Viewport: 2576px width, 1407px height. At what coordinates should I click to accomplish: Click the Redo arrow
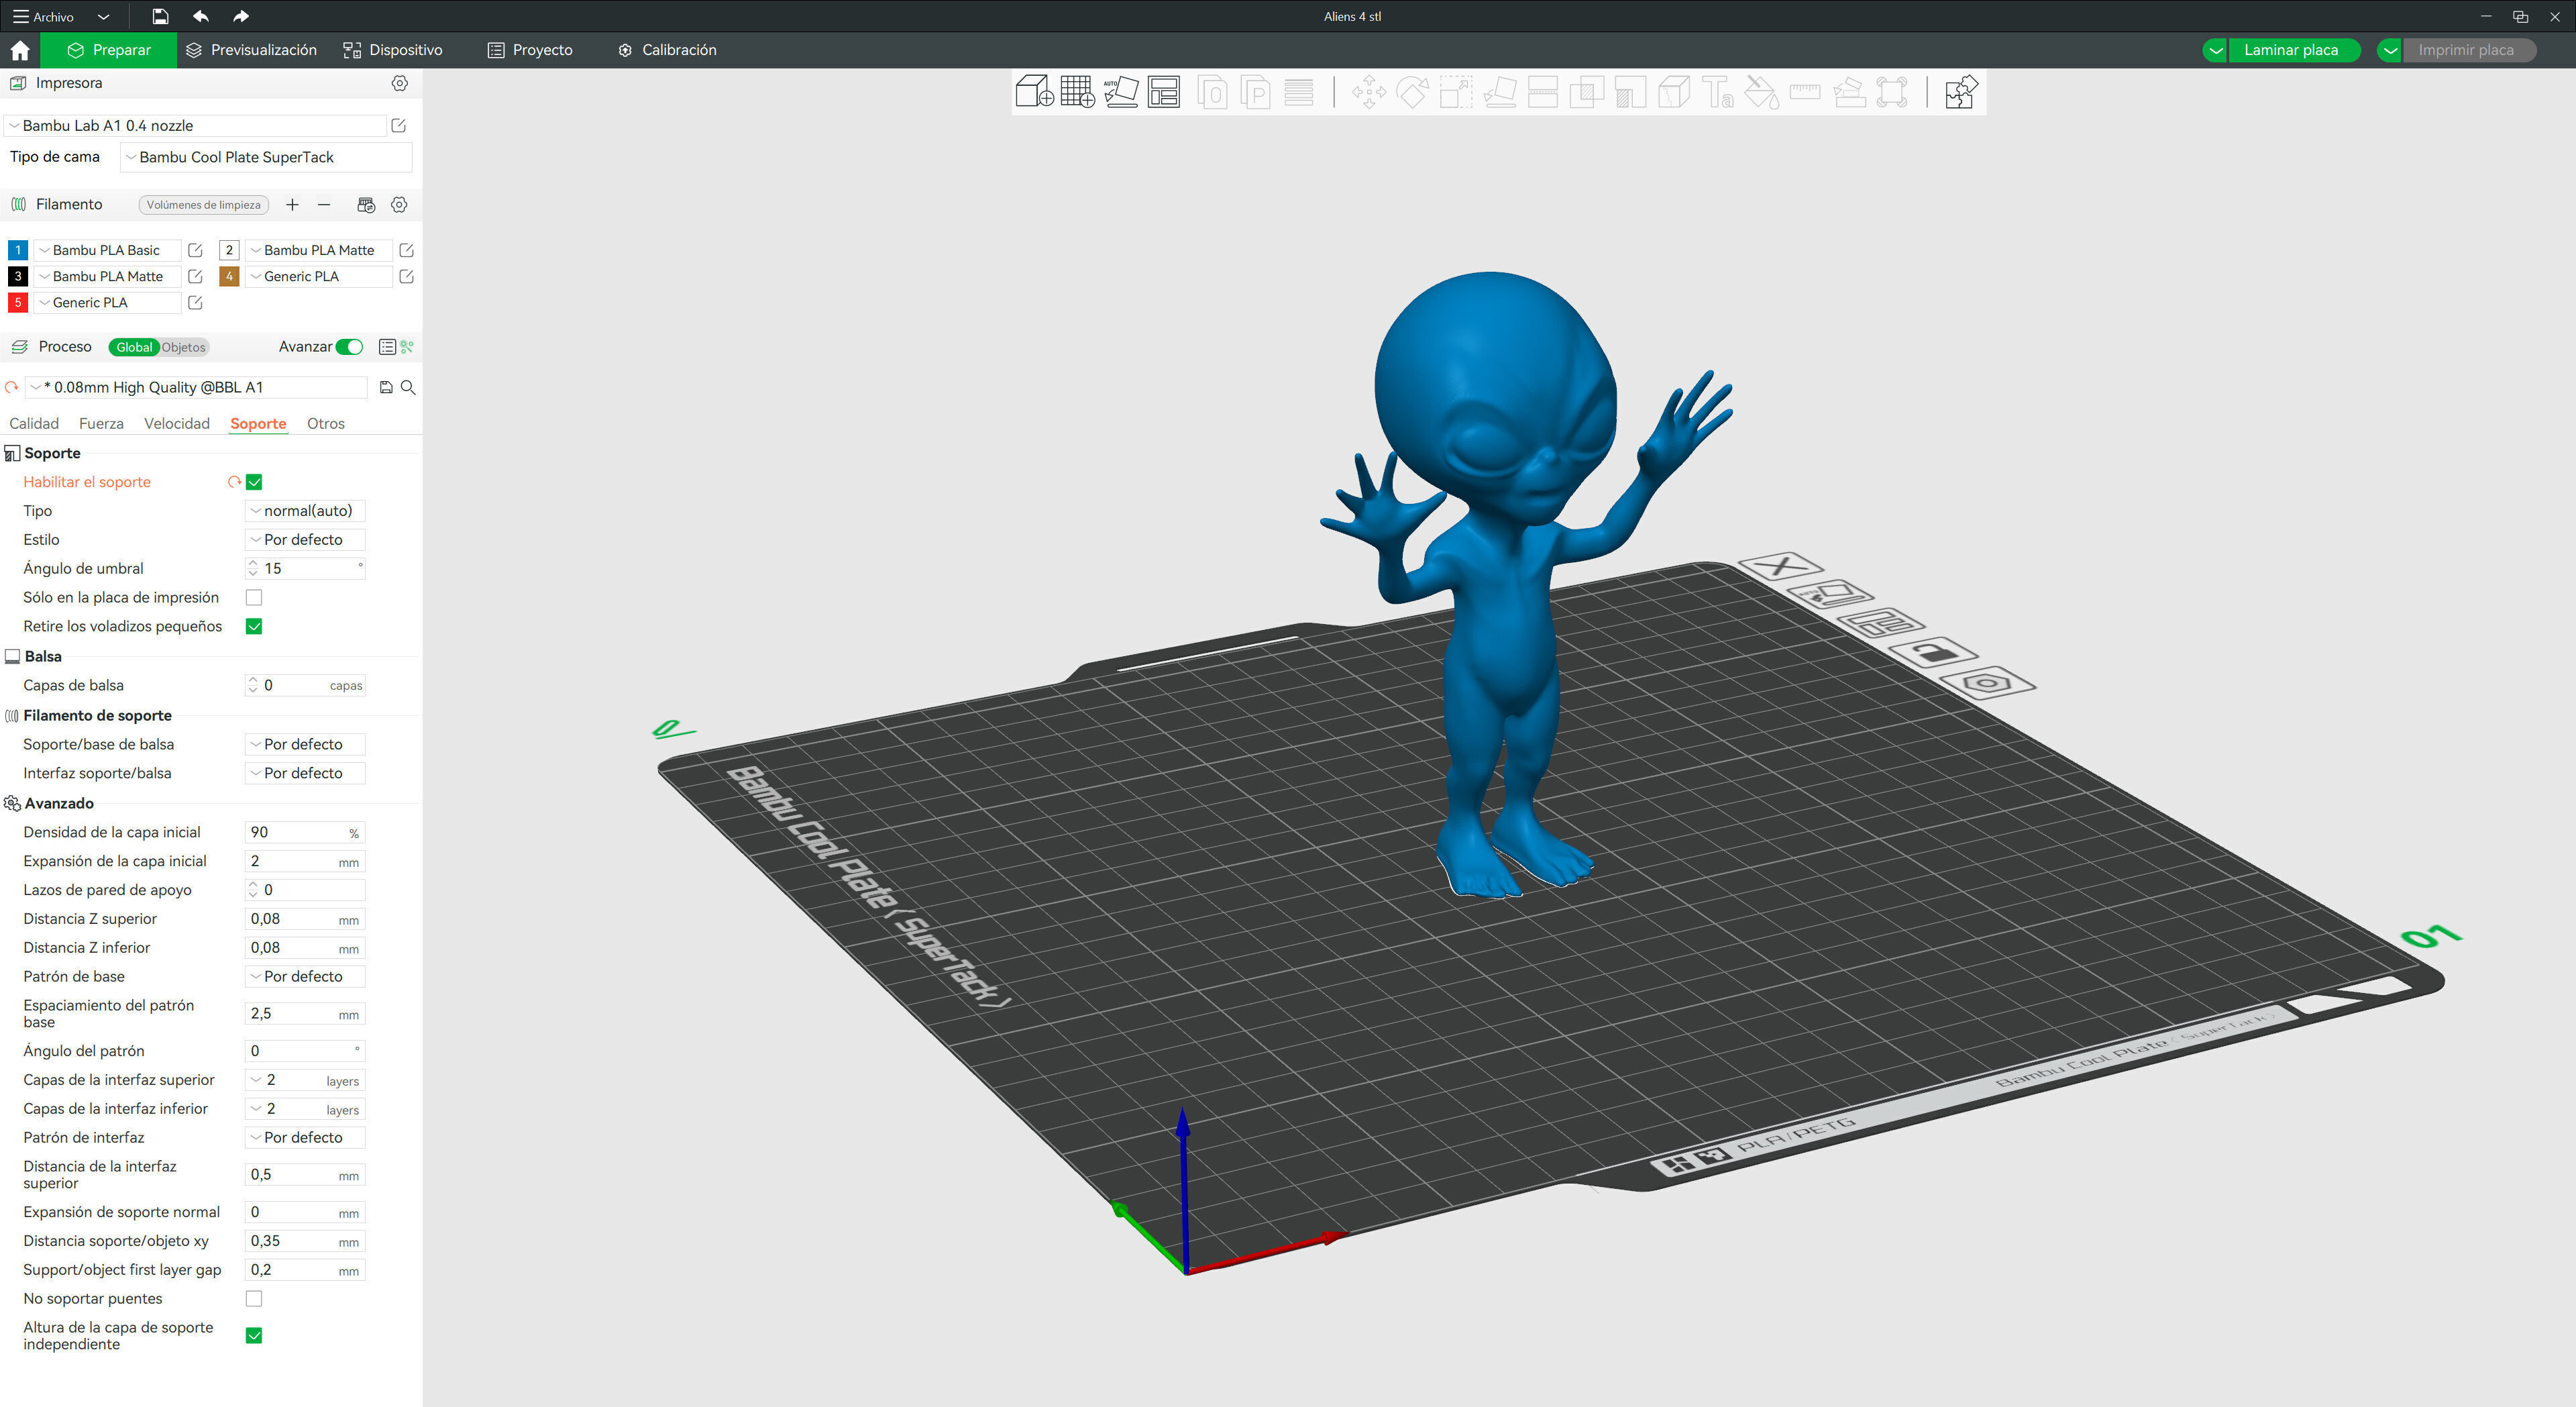[x=241, y=16]
